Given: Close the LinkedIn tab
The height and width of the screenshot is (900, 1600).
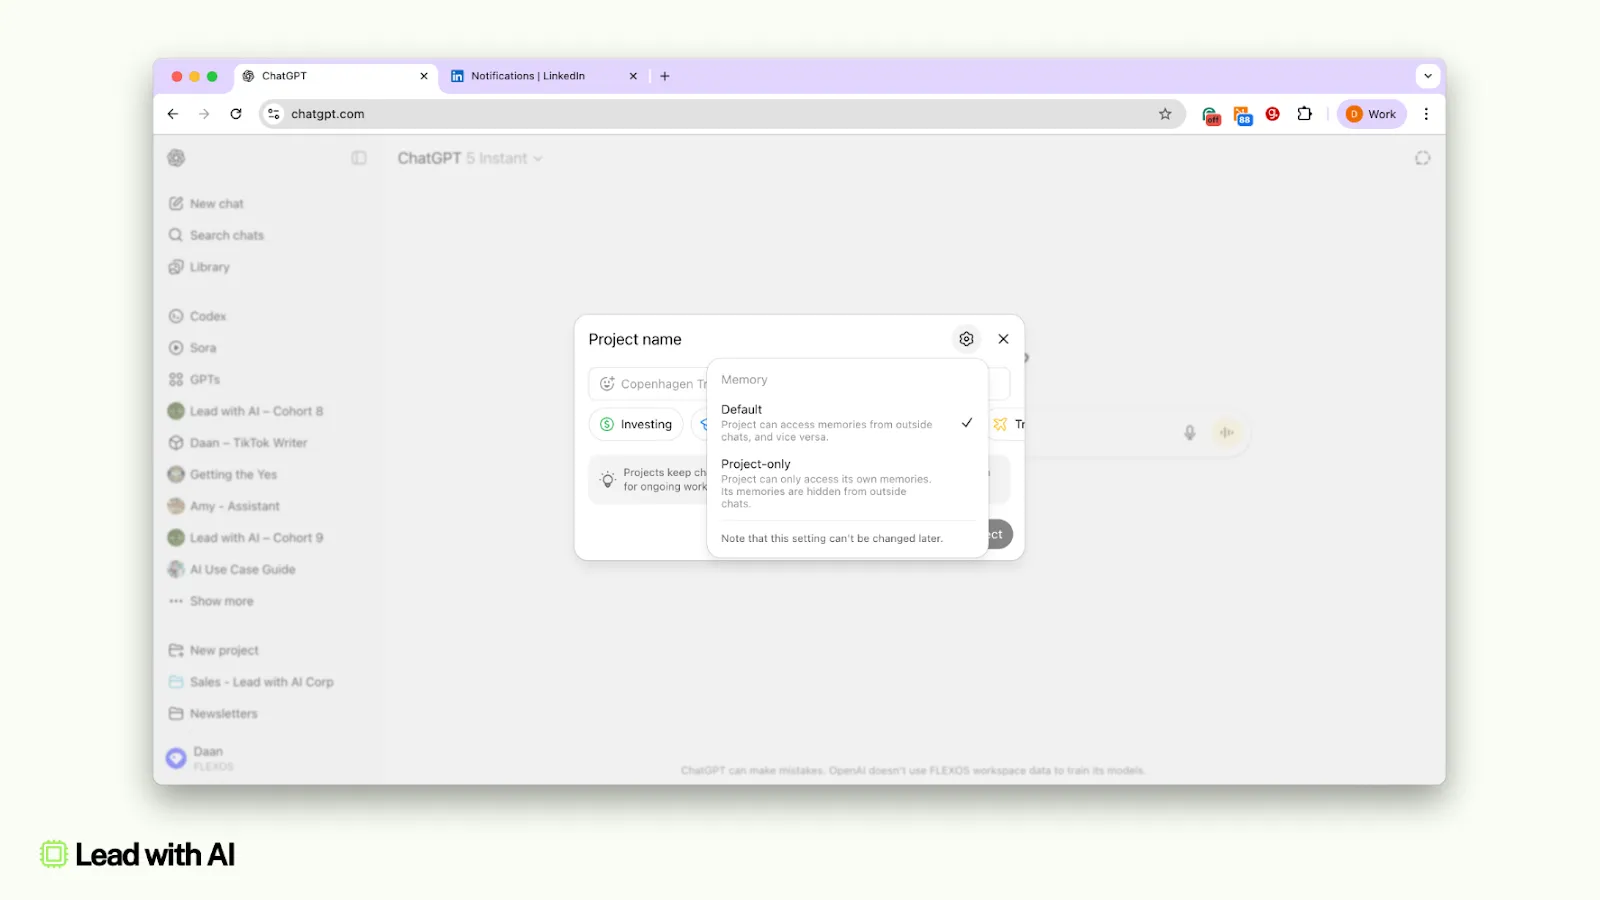Looking at the screenshot, I should coord(633,76).
